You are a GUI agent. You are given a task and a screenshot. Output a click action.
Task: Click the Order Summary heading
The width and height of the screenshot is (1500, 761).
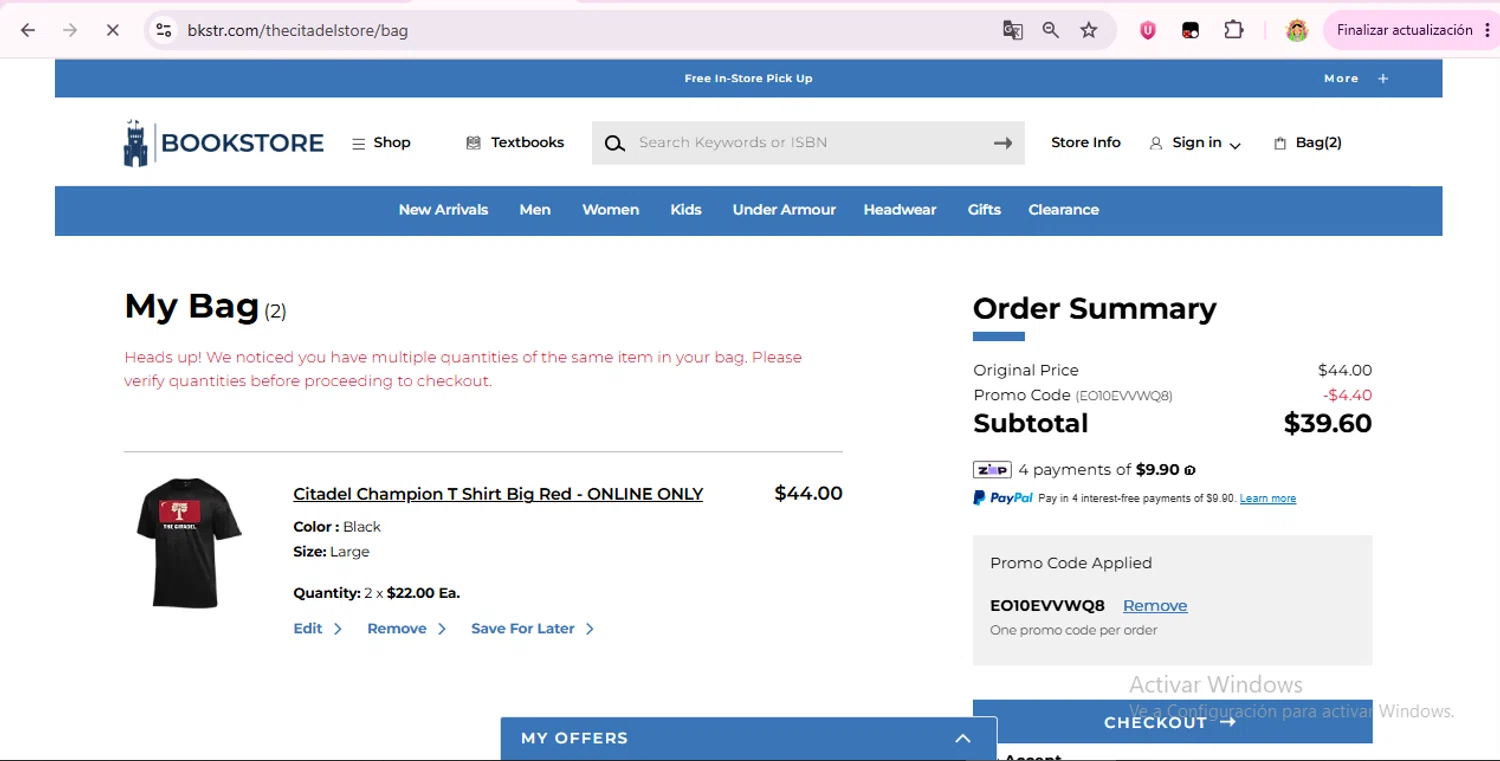point(1095,309)
